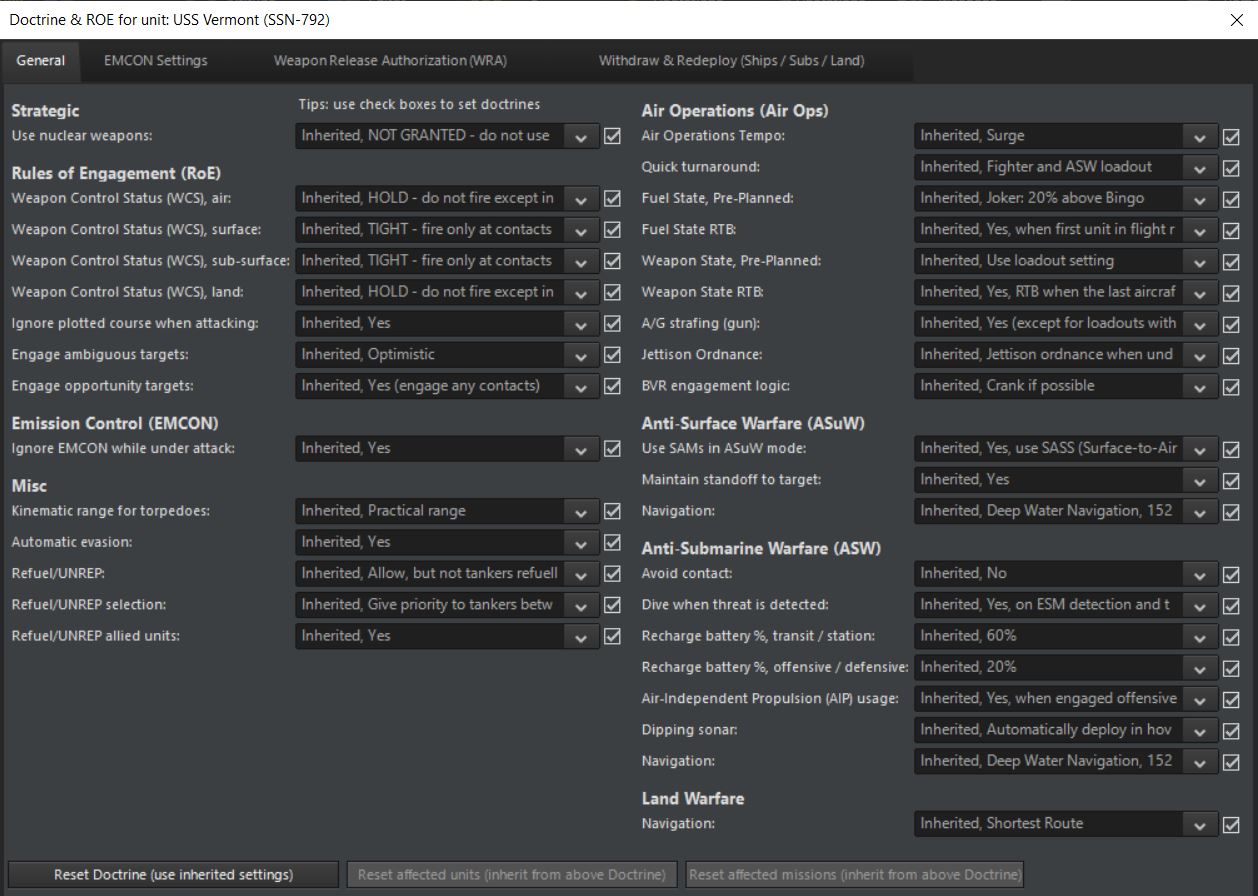Click Reset affected units button
The width and height of the screenshot is (1258, 896).
pos(512,874)
